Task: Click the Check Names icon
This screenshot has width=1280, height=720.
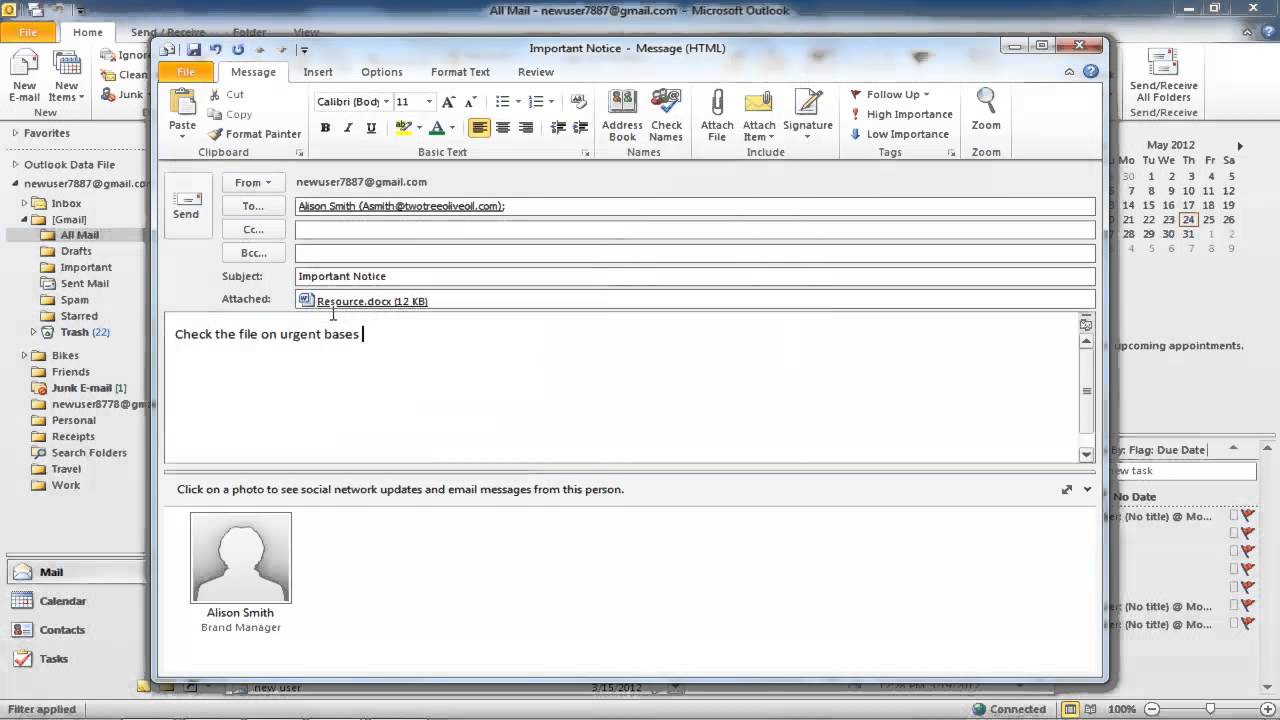Action: [x=666, y=103]
